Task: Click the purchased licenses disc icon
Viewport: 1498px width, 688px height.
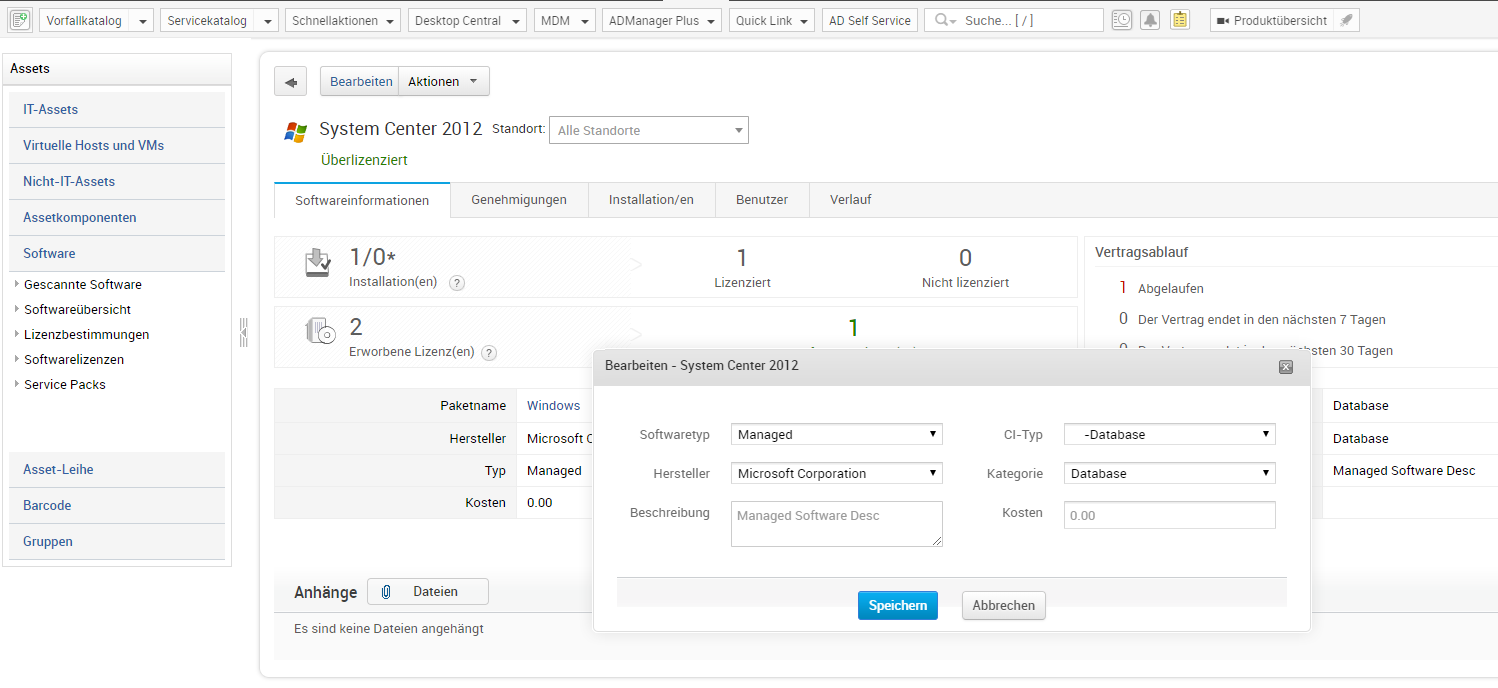Action: pyautogui.click(x=319, y=331)
